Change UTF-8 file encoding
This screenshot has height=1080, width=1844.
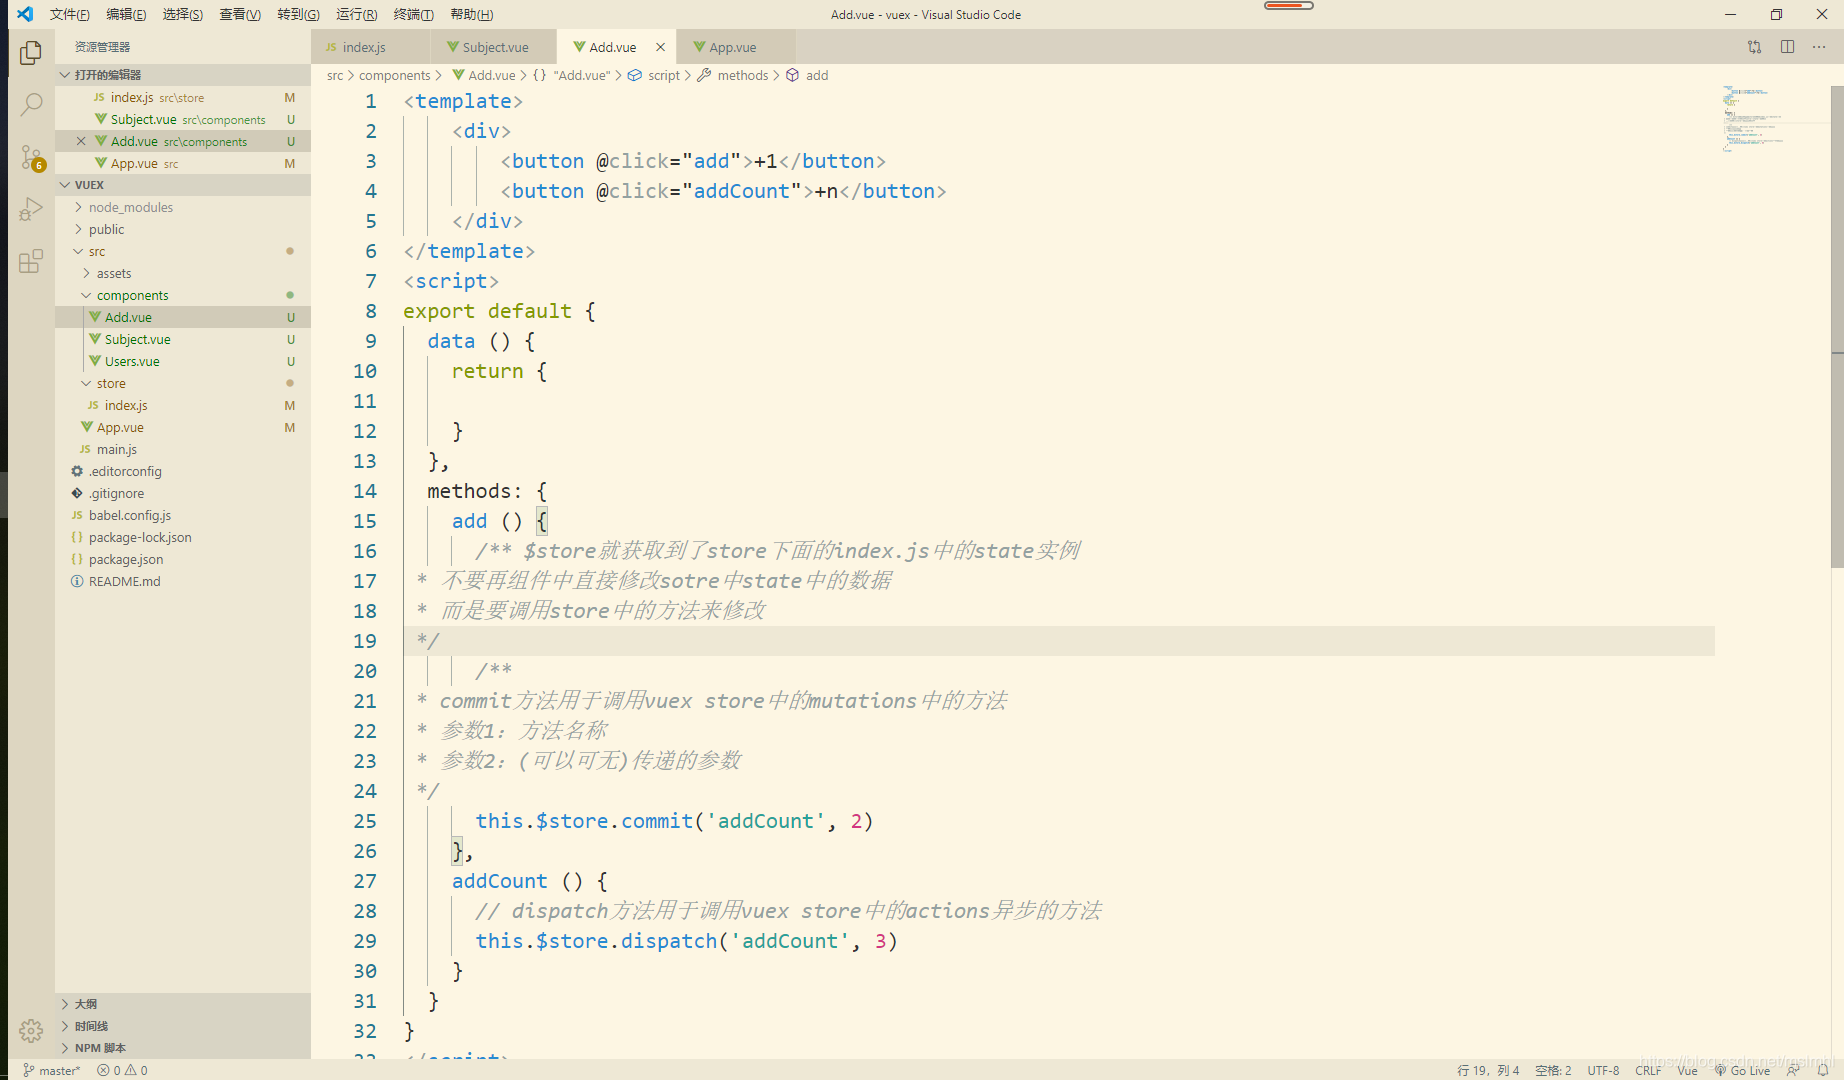[1603, 1070]
